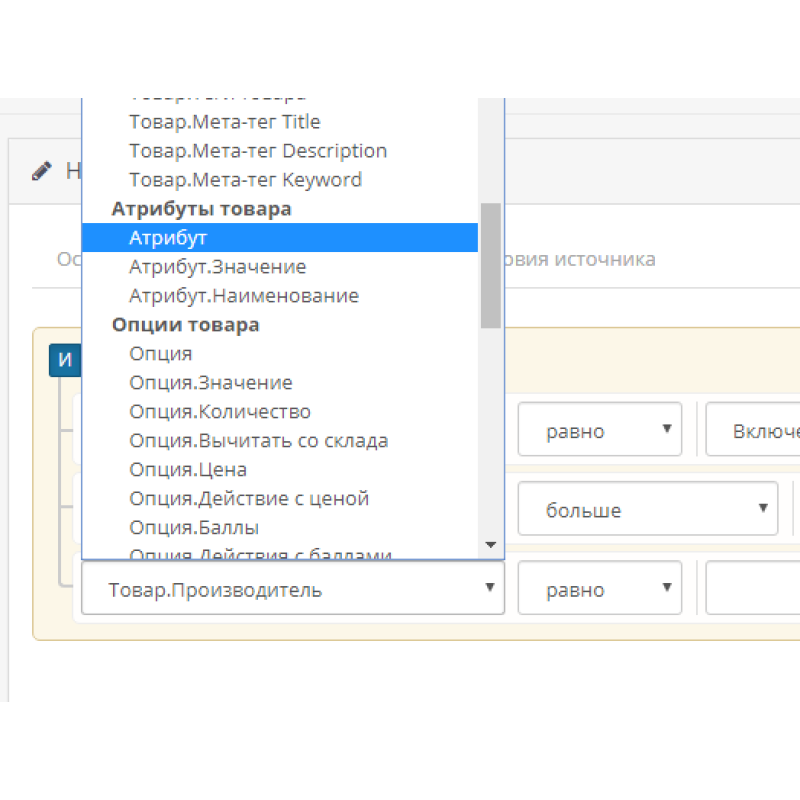
Task: Pick the Опция item in dropdown
Action: pos(160,354)
